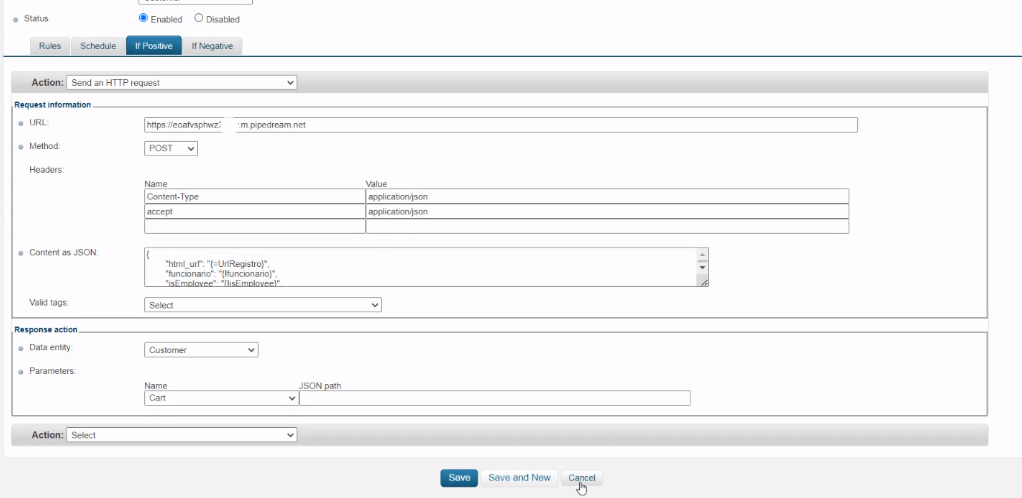Open the Parameters Name Cart dropdown

[x=221, y=398]
